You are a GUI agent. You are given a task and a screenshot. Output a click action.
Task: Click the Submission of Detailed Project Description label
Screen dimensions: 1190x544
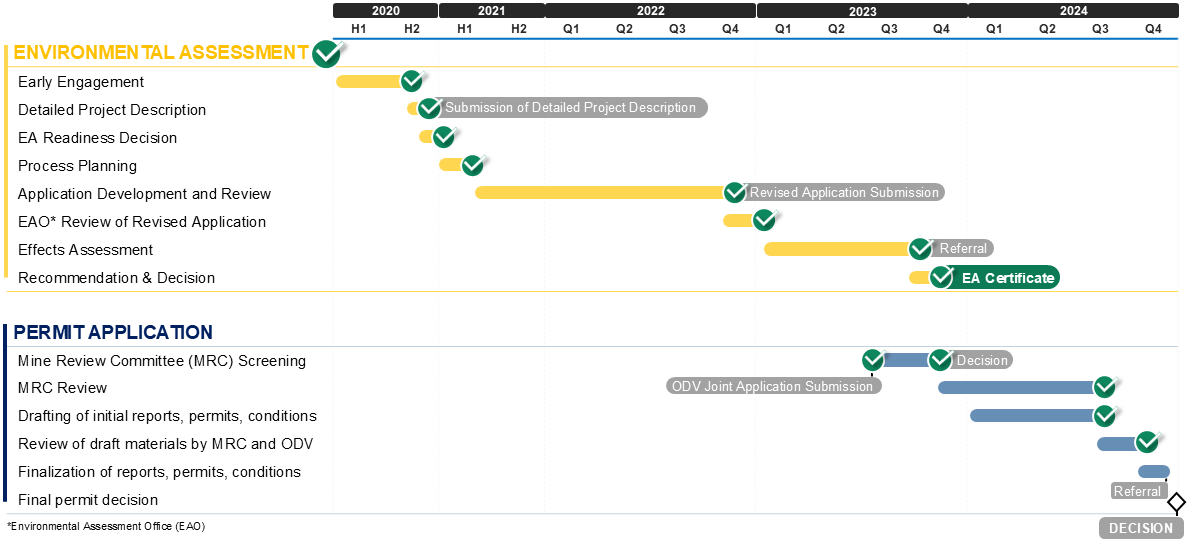[x=572, y=108]
